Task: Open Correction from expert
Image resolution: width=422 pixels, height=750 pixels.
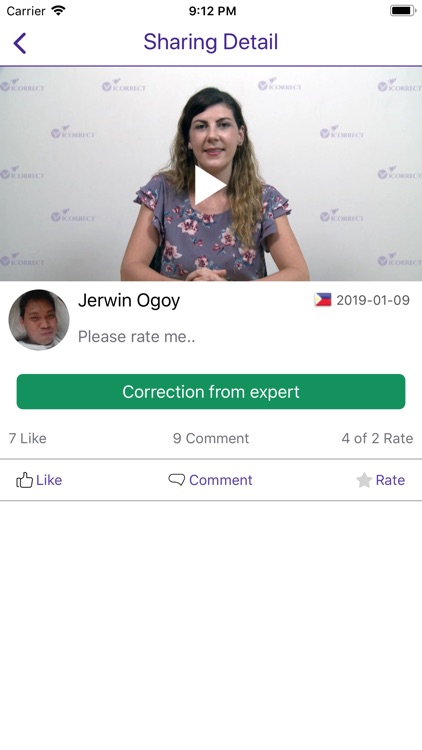Action: tap(211, 392)
